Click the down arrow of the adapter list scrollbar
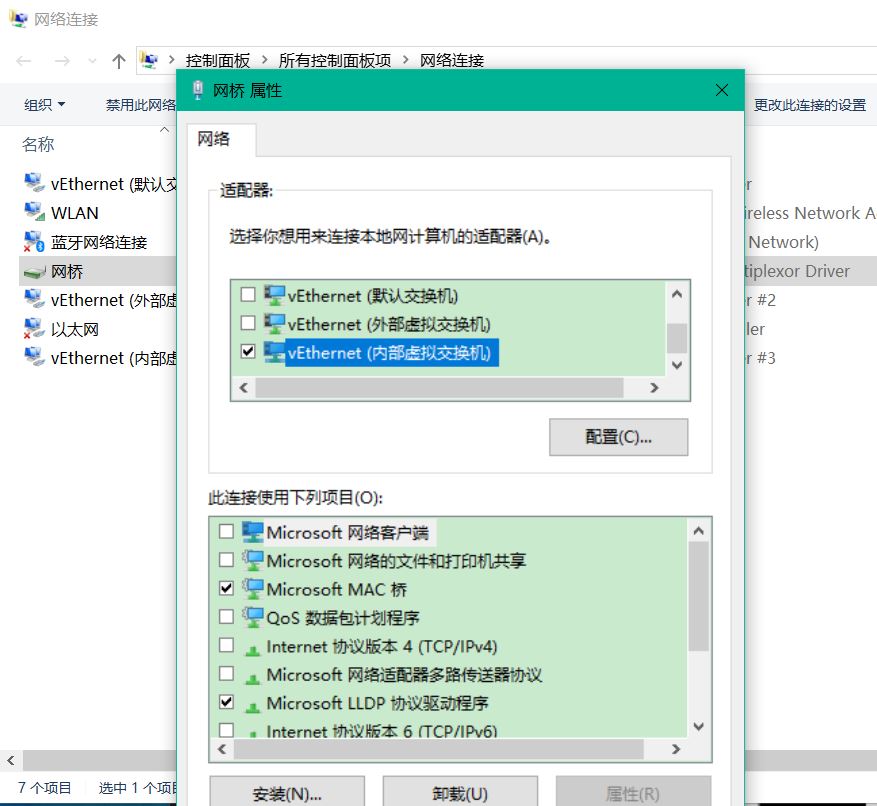The image size is (877, 806). [677, 366]
